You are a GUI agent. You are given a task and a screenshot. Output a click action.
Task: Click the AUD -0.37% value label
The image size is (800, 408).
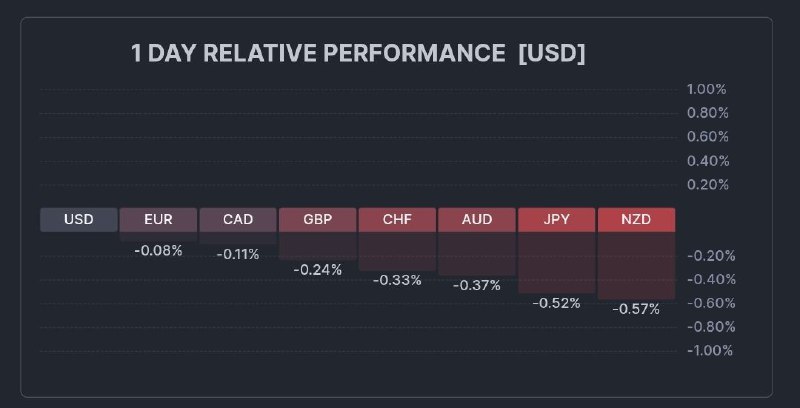[x=476, y=285]
